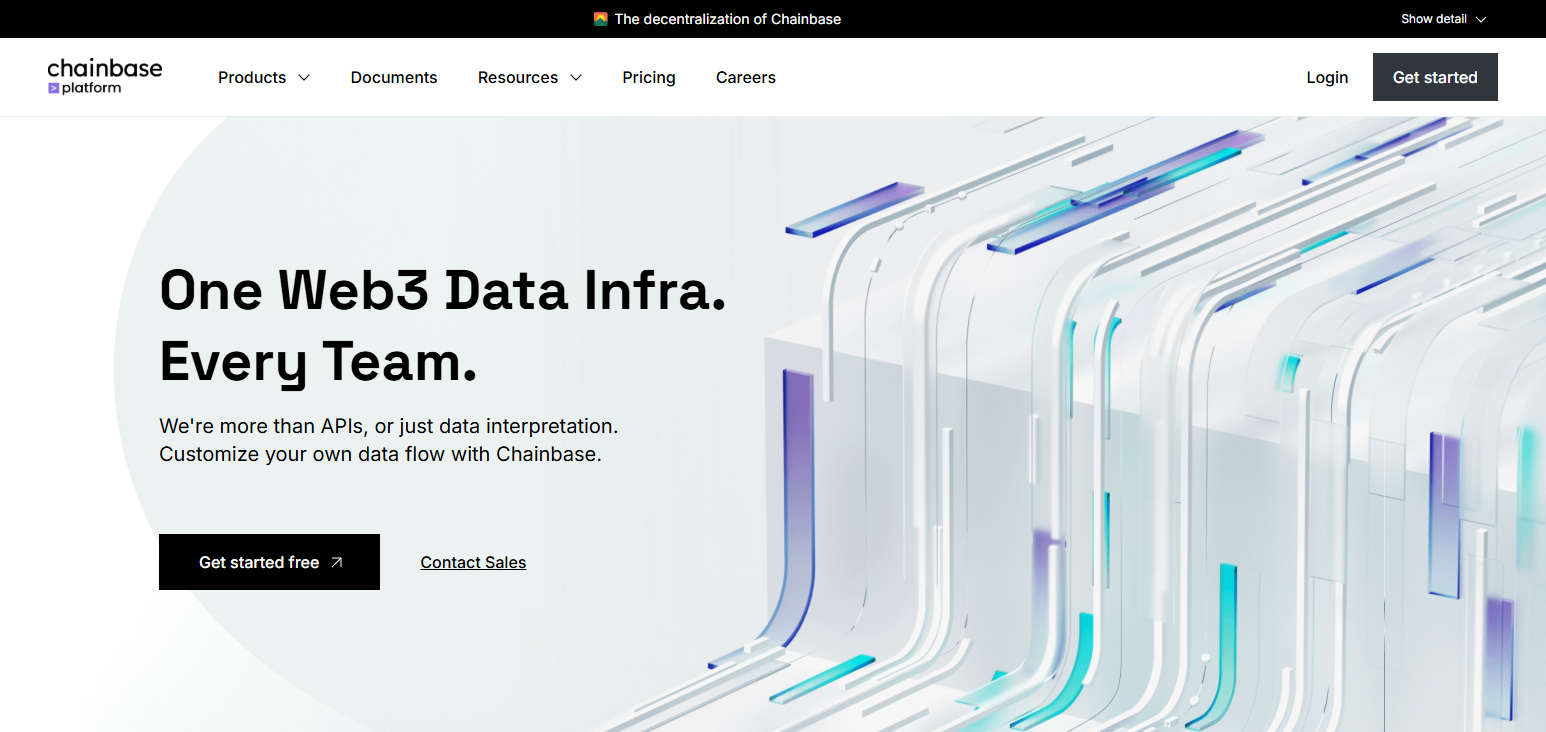Click the Chainbase platform logo
Image resolution: width=1546 pixels, height=732 pixels.
(x=105, y=77)
